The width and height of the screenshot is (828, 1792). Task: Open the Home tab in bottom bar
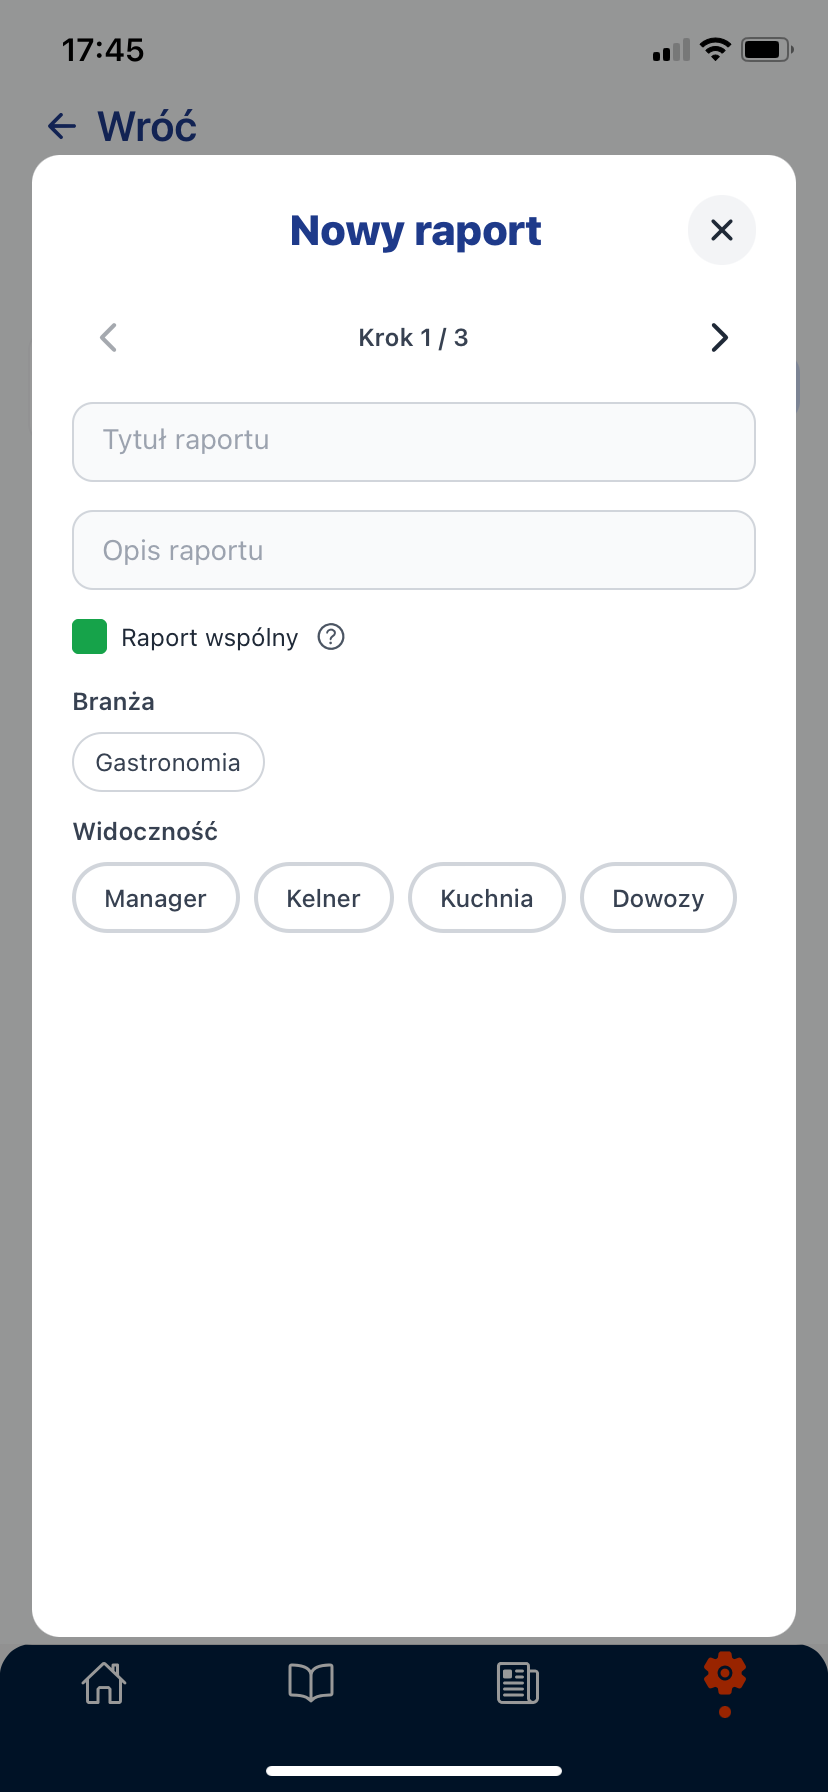pos(104,1683)
